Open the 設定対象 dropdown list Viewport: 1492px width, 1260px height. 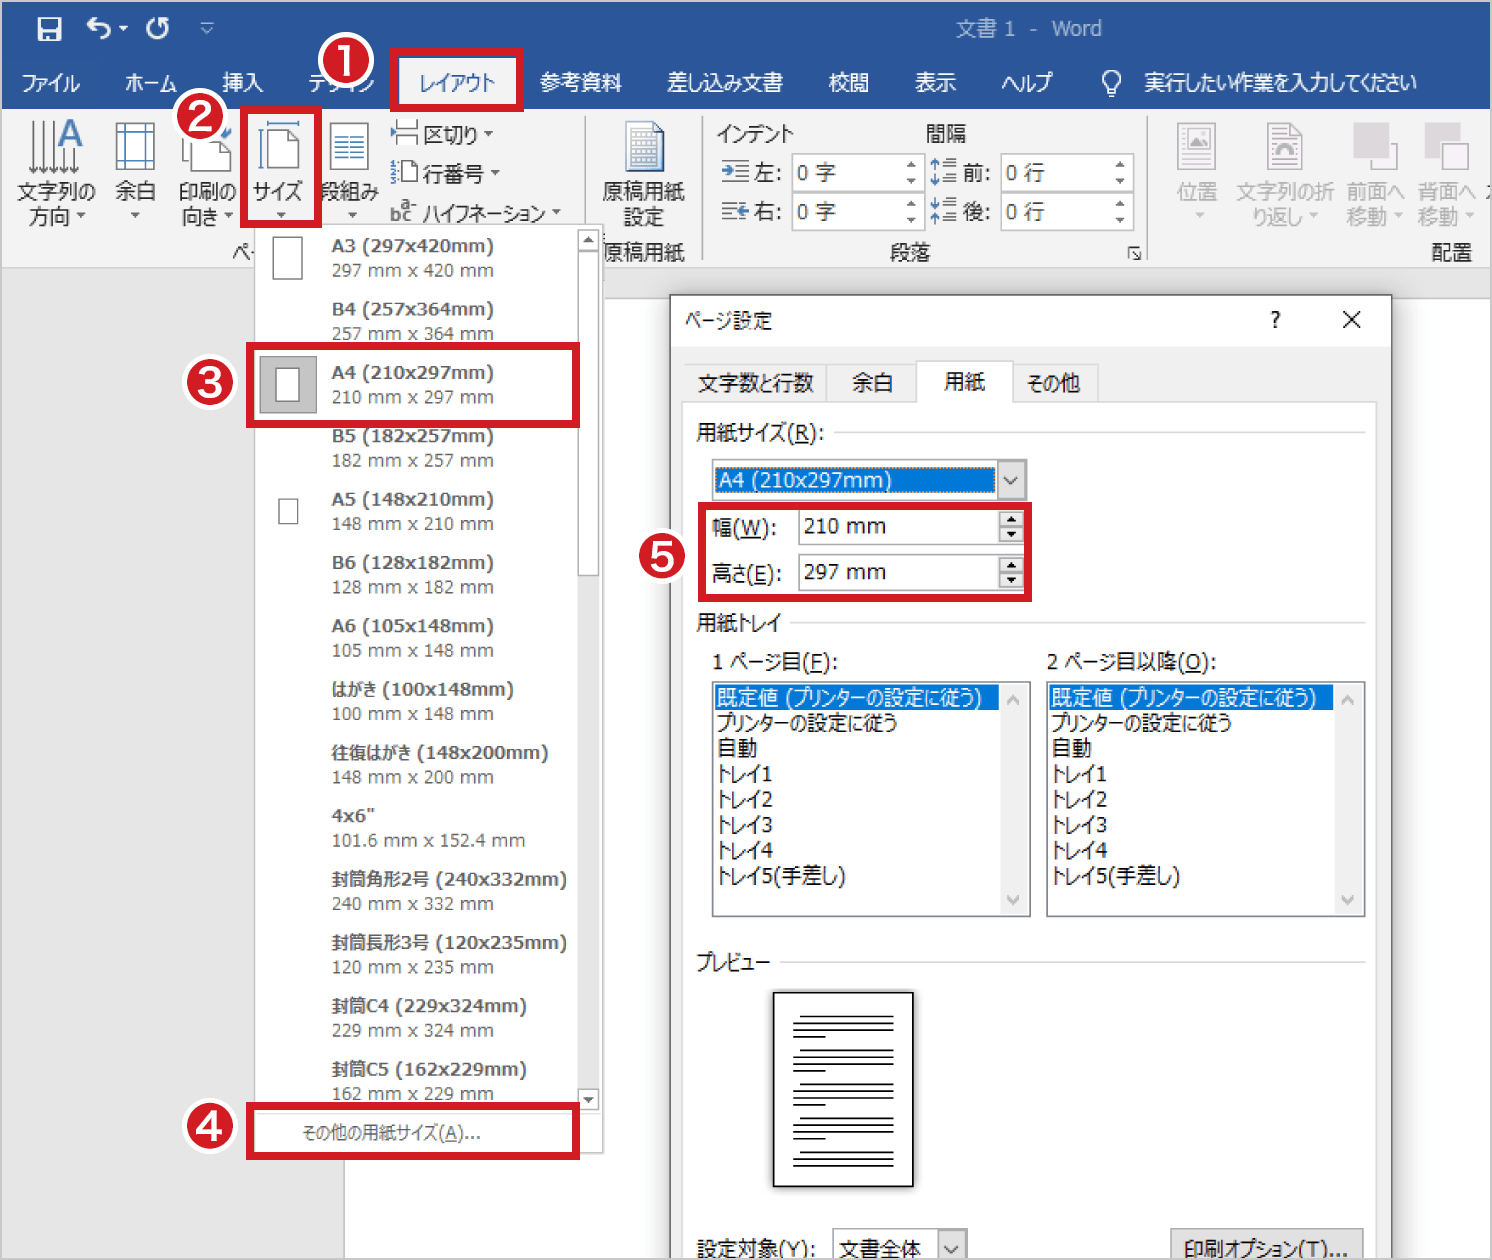coord(951,1247)
